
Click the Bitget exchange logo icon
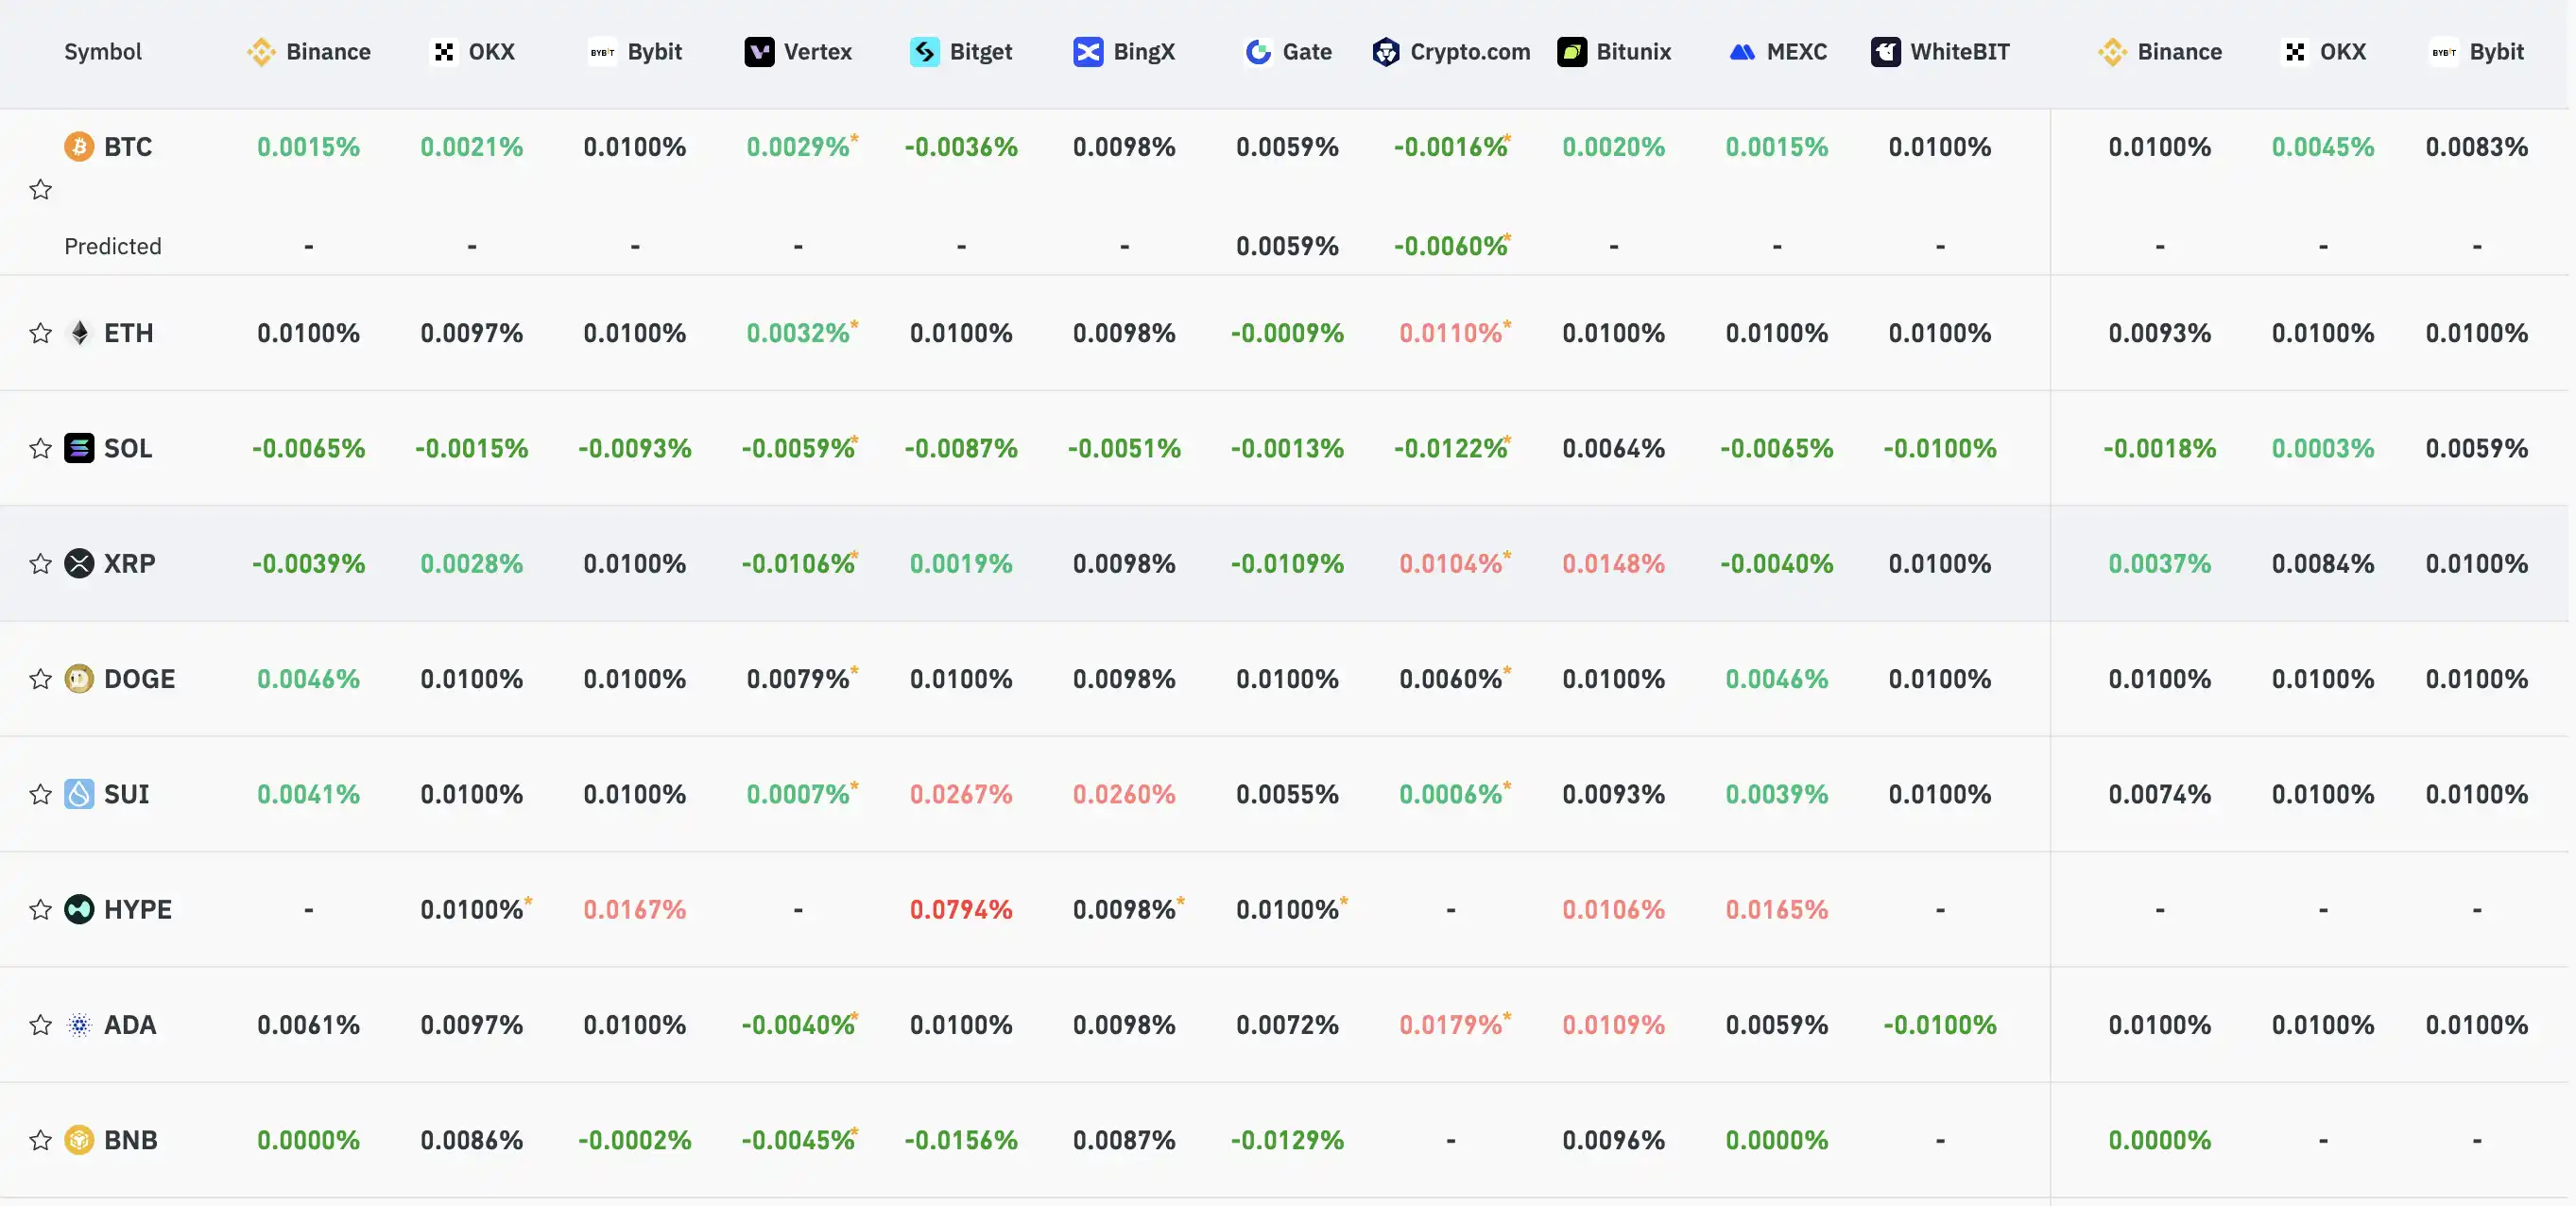[924, 52]
